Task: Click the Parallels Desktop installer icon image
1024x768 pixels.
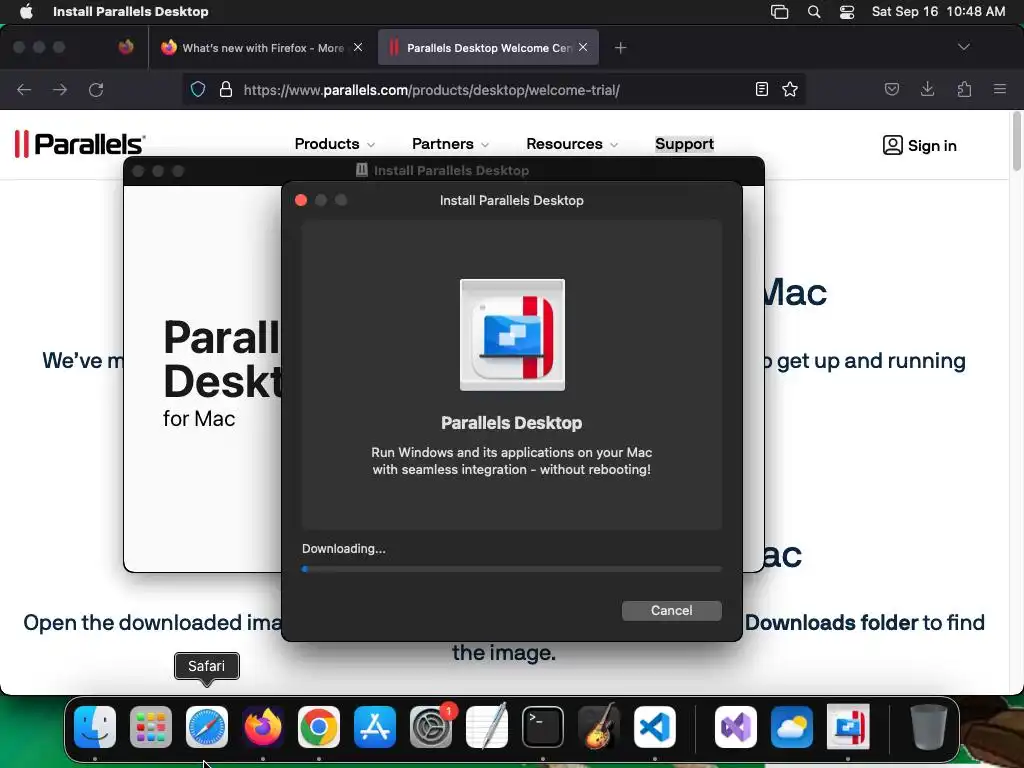Action: (x=513, y=335)
